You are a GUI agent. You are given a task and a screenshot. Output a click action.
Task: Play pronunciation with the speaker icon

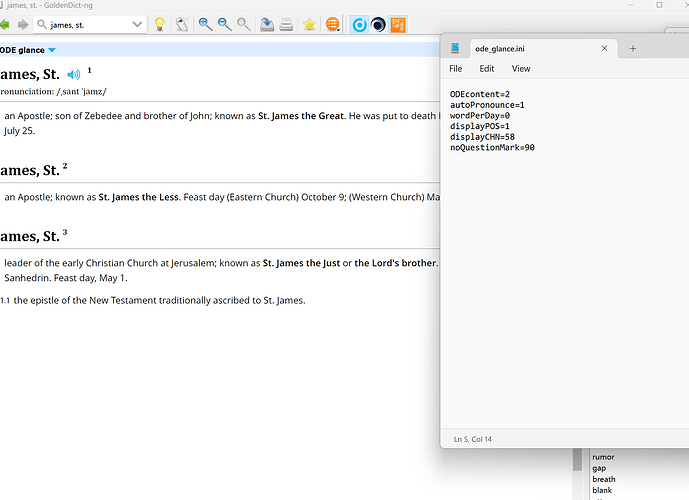tap(74, 75)
